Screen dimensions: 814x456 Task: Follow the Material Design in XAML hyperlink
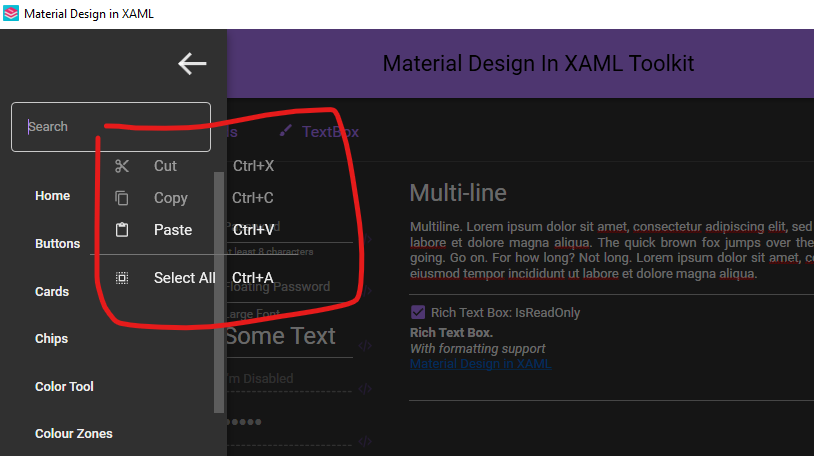tap(481, 364)
